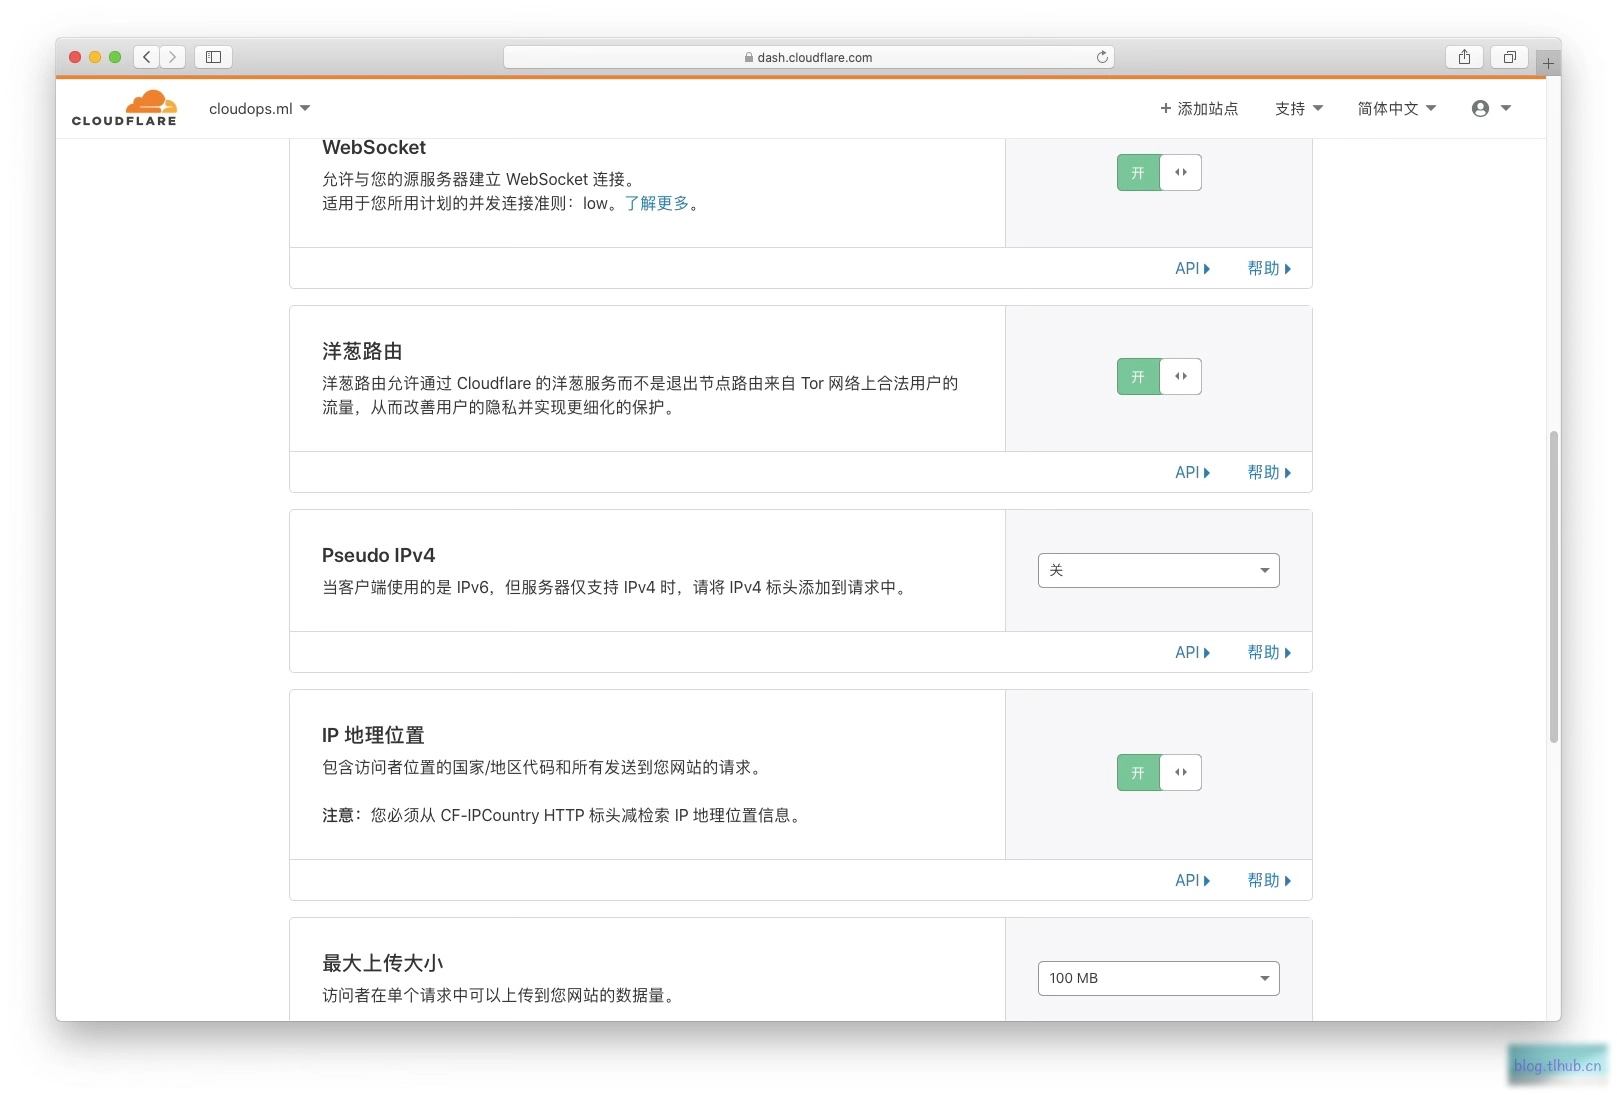Expand 帮助 under Pseudo IPv4 card

click(1269, 652)
